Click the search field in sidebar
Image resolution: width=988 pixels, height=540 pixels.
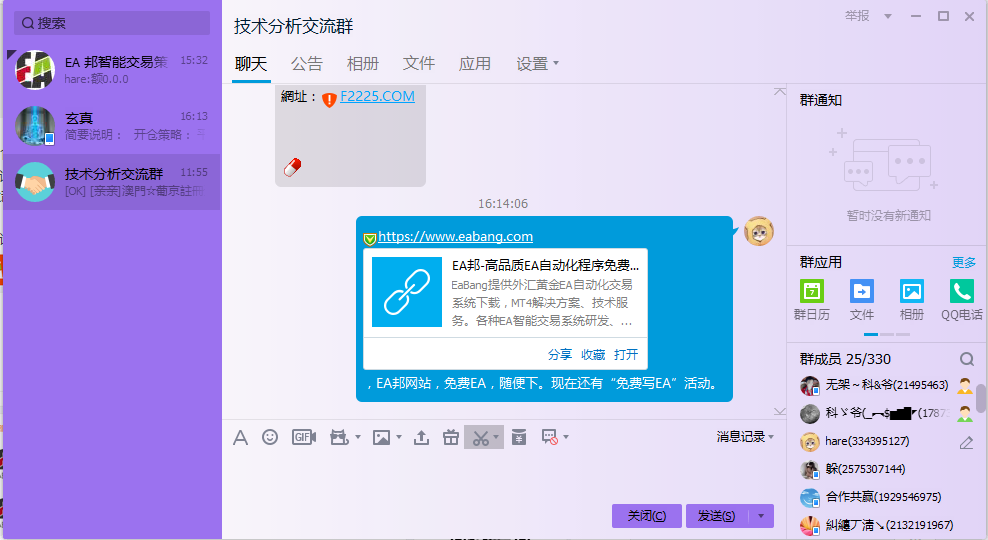(112, 23)
